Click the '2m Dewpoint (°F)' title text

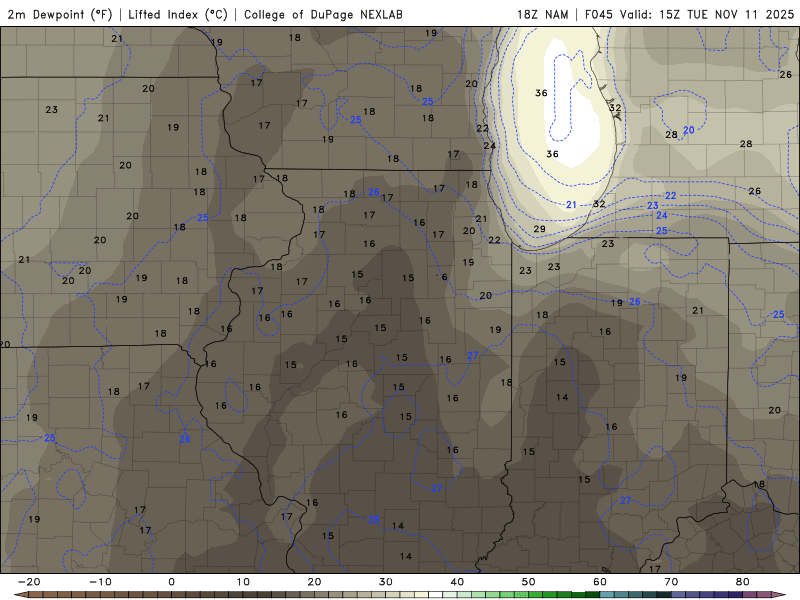click(x=60, y=14)
